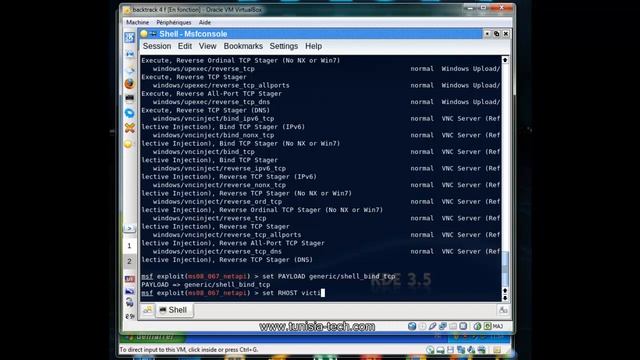Click inner VM hard disk status icon
This screenshot has width=640, height=360.
[x=412, y=326]
